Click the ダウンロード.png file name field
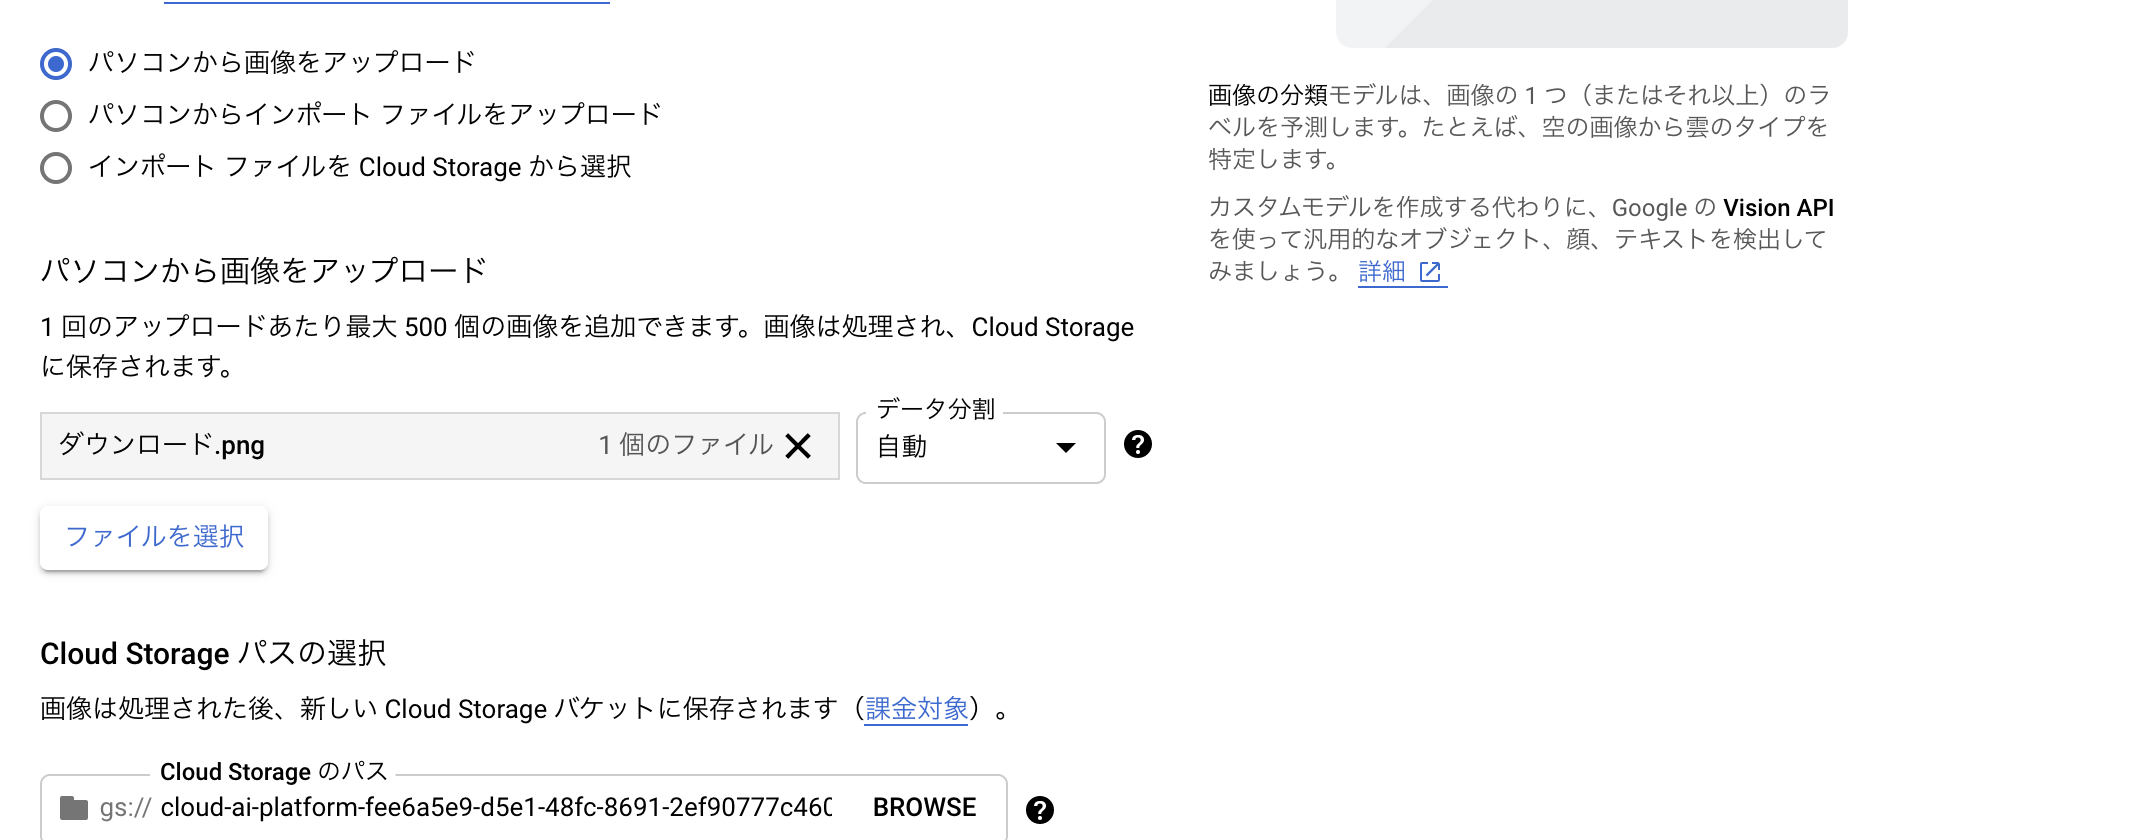This screenshot has height=840, width=2146. coord(300,446)
